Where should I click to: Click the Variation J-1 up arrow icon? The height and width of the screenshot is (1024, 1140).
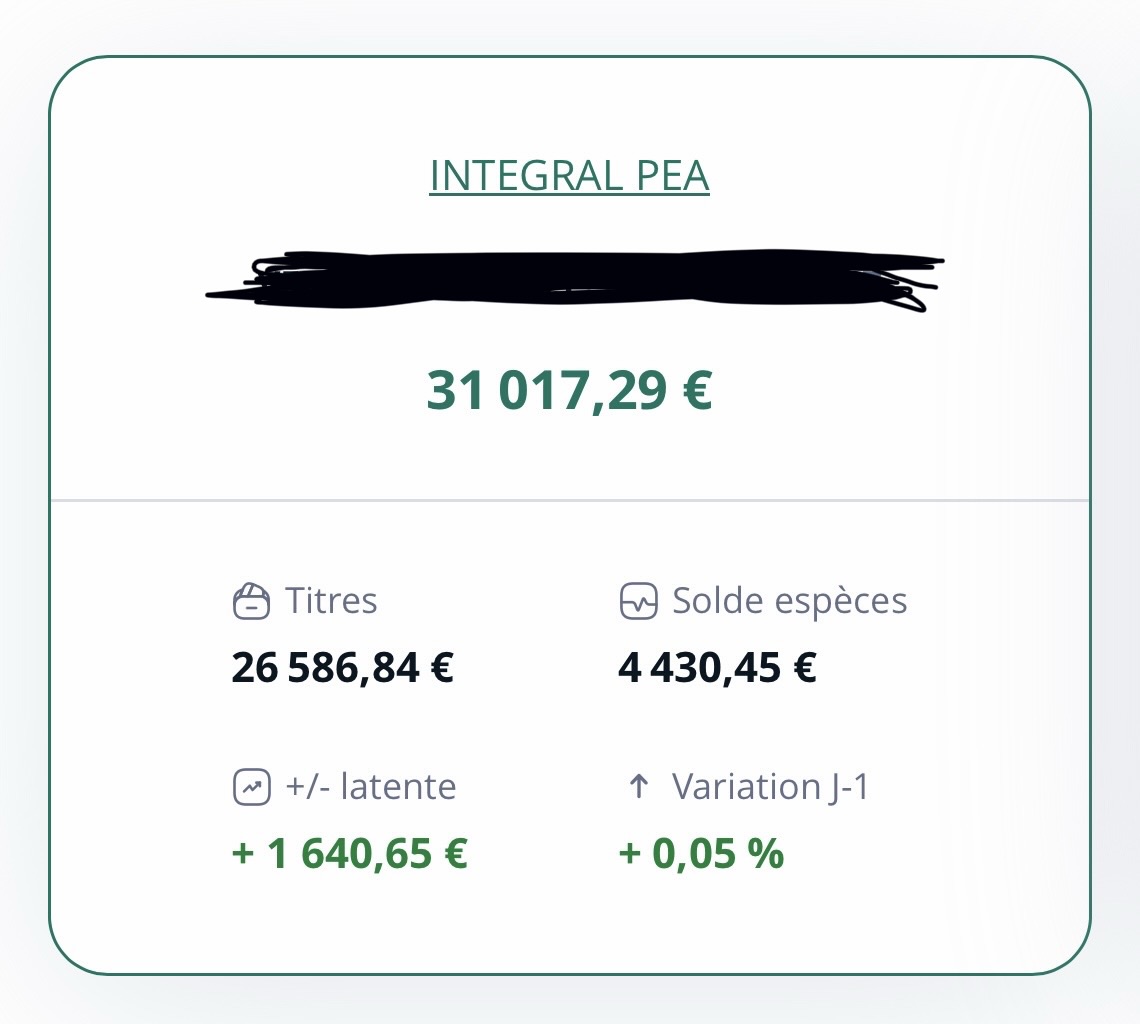[638, 787]
